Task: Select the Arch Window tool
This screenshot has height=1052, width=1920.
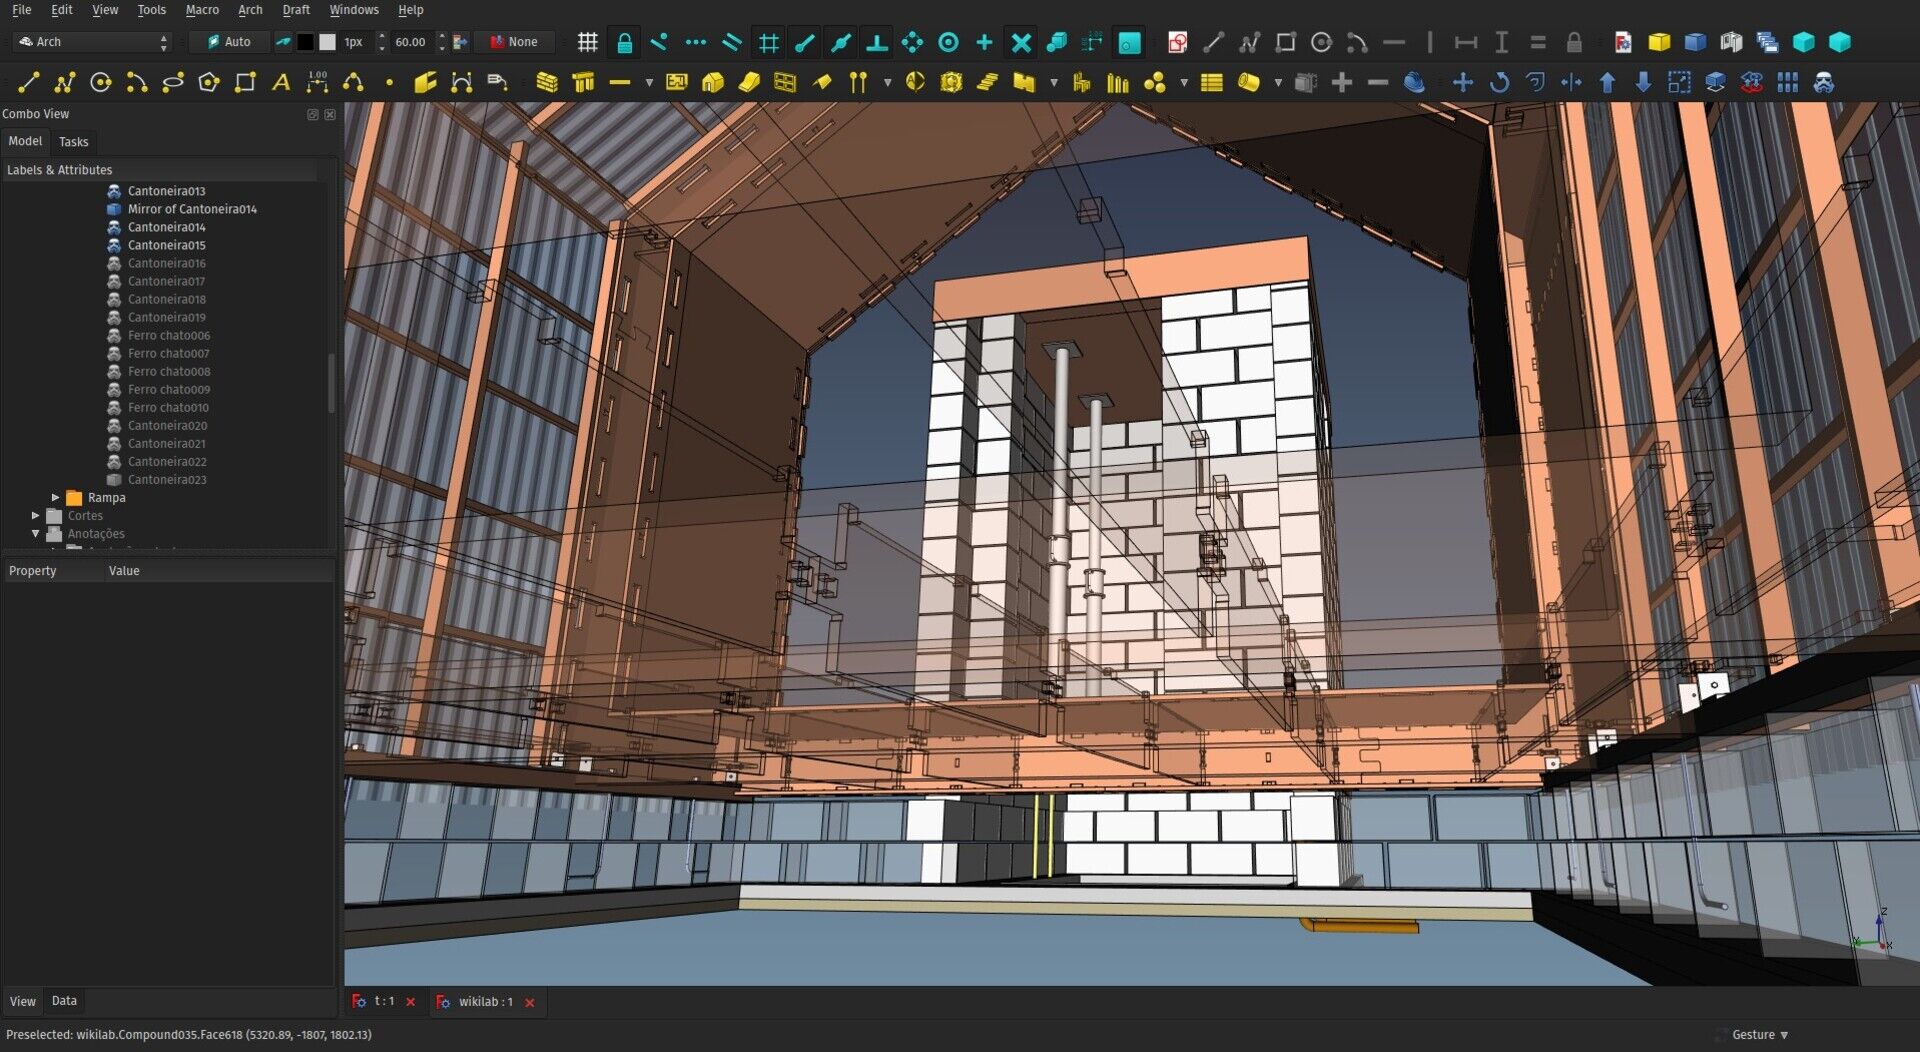Action: tap(785, 83)
